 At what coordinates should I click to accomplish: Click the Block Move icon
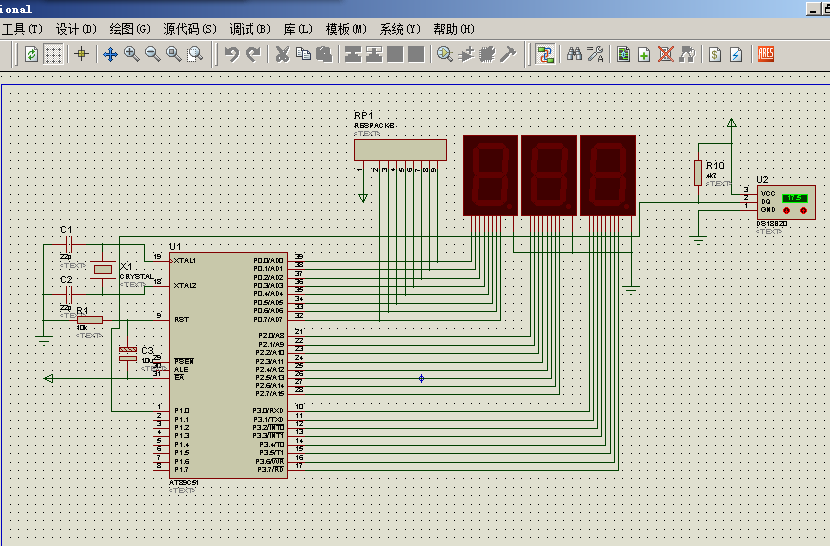[374, 54]
